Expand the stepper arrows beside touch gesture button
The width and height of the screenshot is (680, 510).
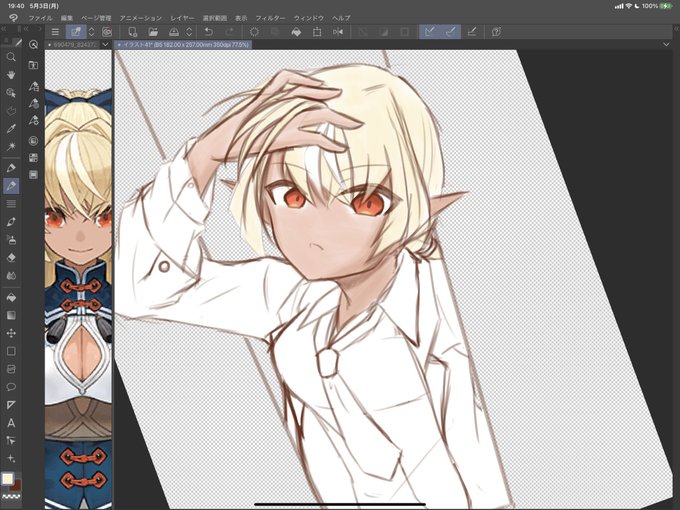click(x=92, y=32)
